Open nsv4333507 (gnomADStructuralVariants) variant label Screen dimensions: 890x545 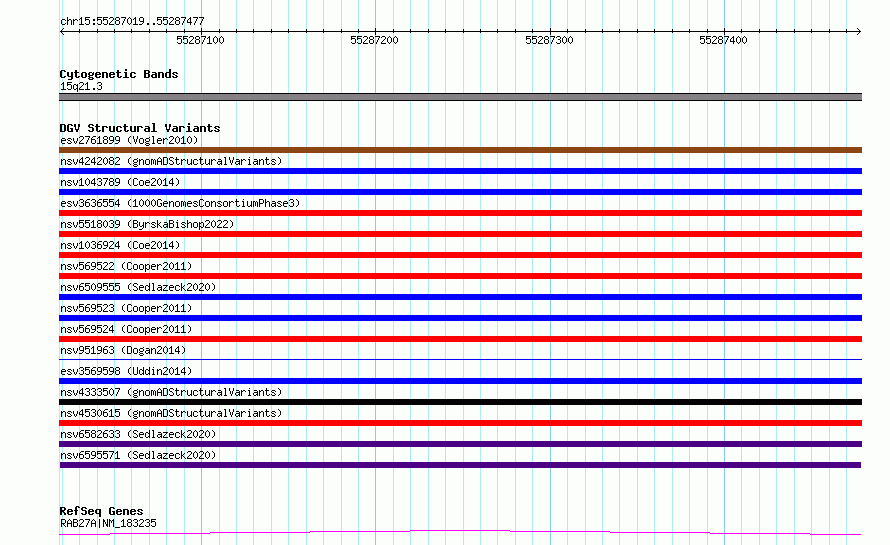point(171,392)
